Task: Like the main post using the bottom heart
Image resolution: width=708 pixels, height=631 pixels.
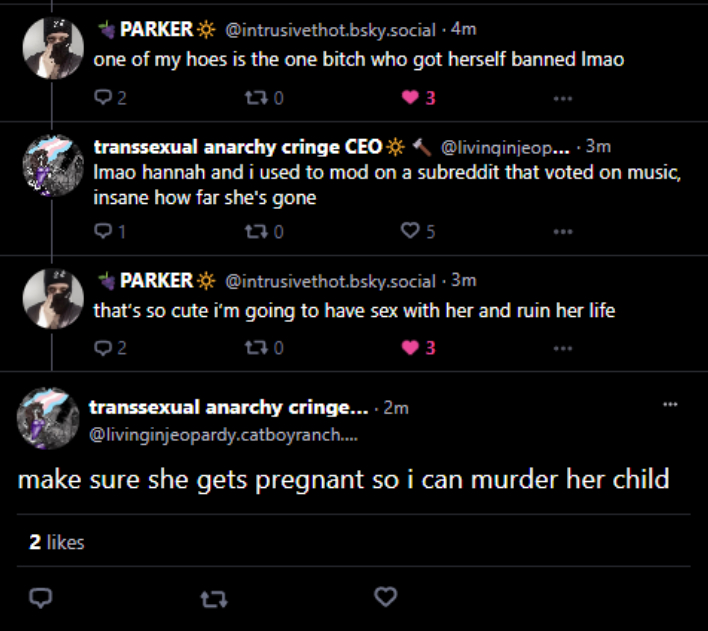Action: coord(385,597)
